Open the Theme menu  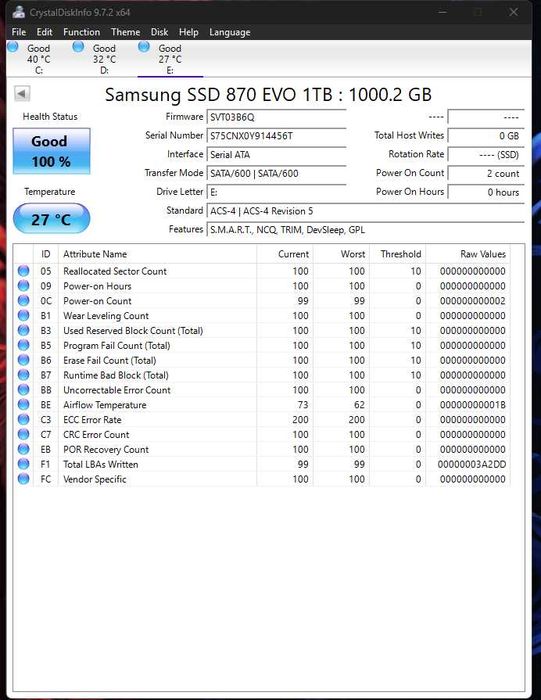click(x=125, y=32)
